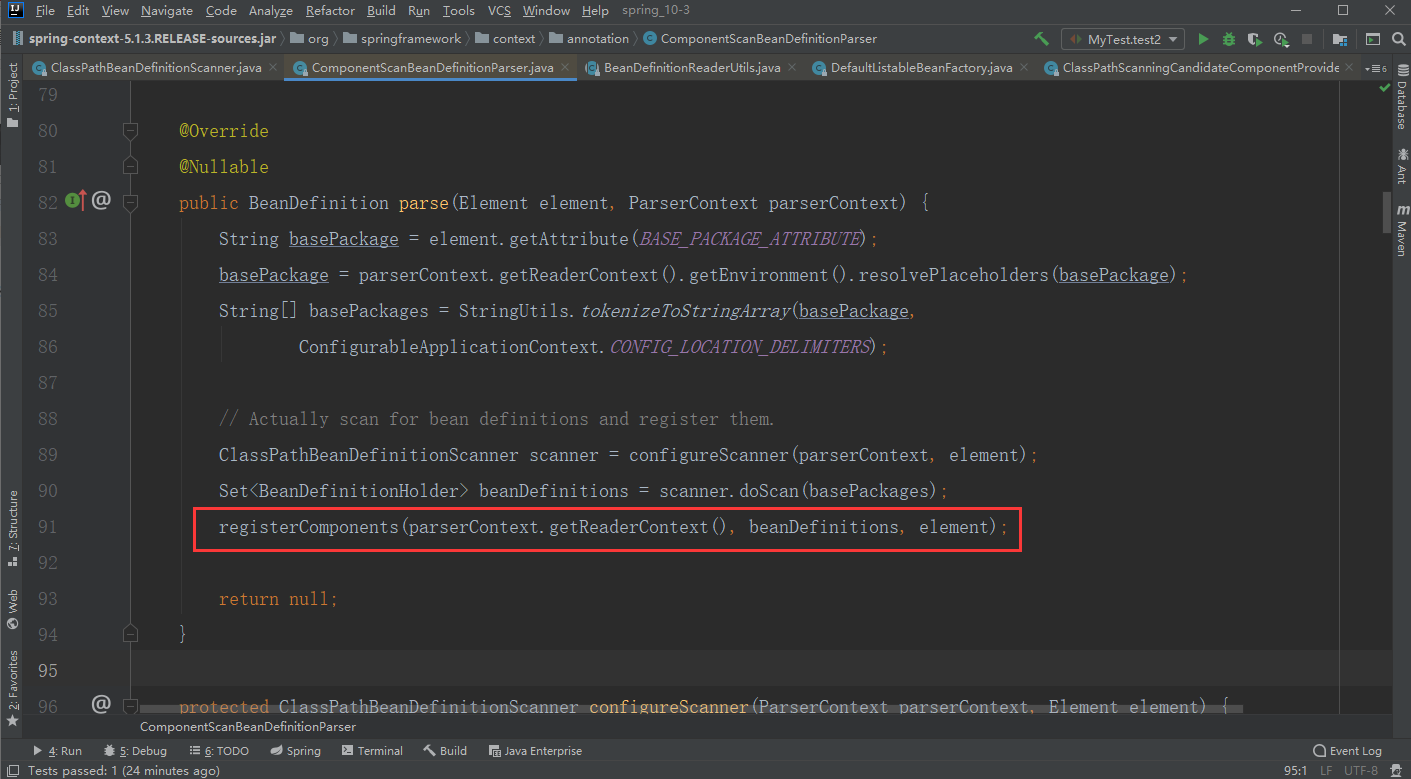This screenshot has width=1411, height=779.
Task: Click the Run with Profiler clock icon
Action: (x=1281, y=39)
